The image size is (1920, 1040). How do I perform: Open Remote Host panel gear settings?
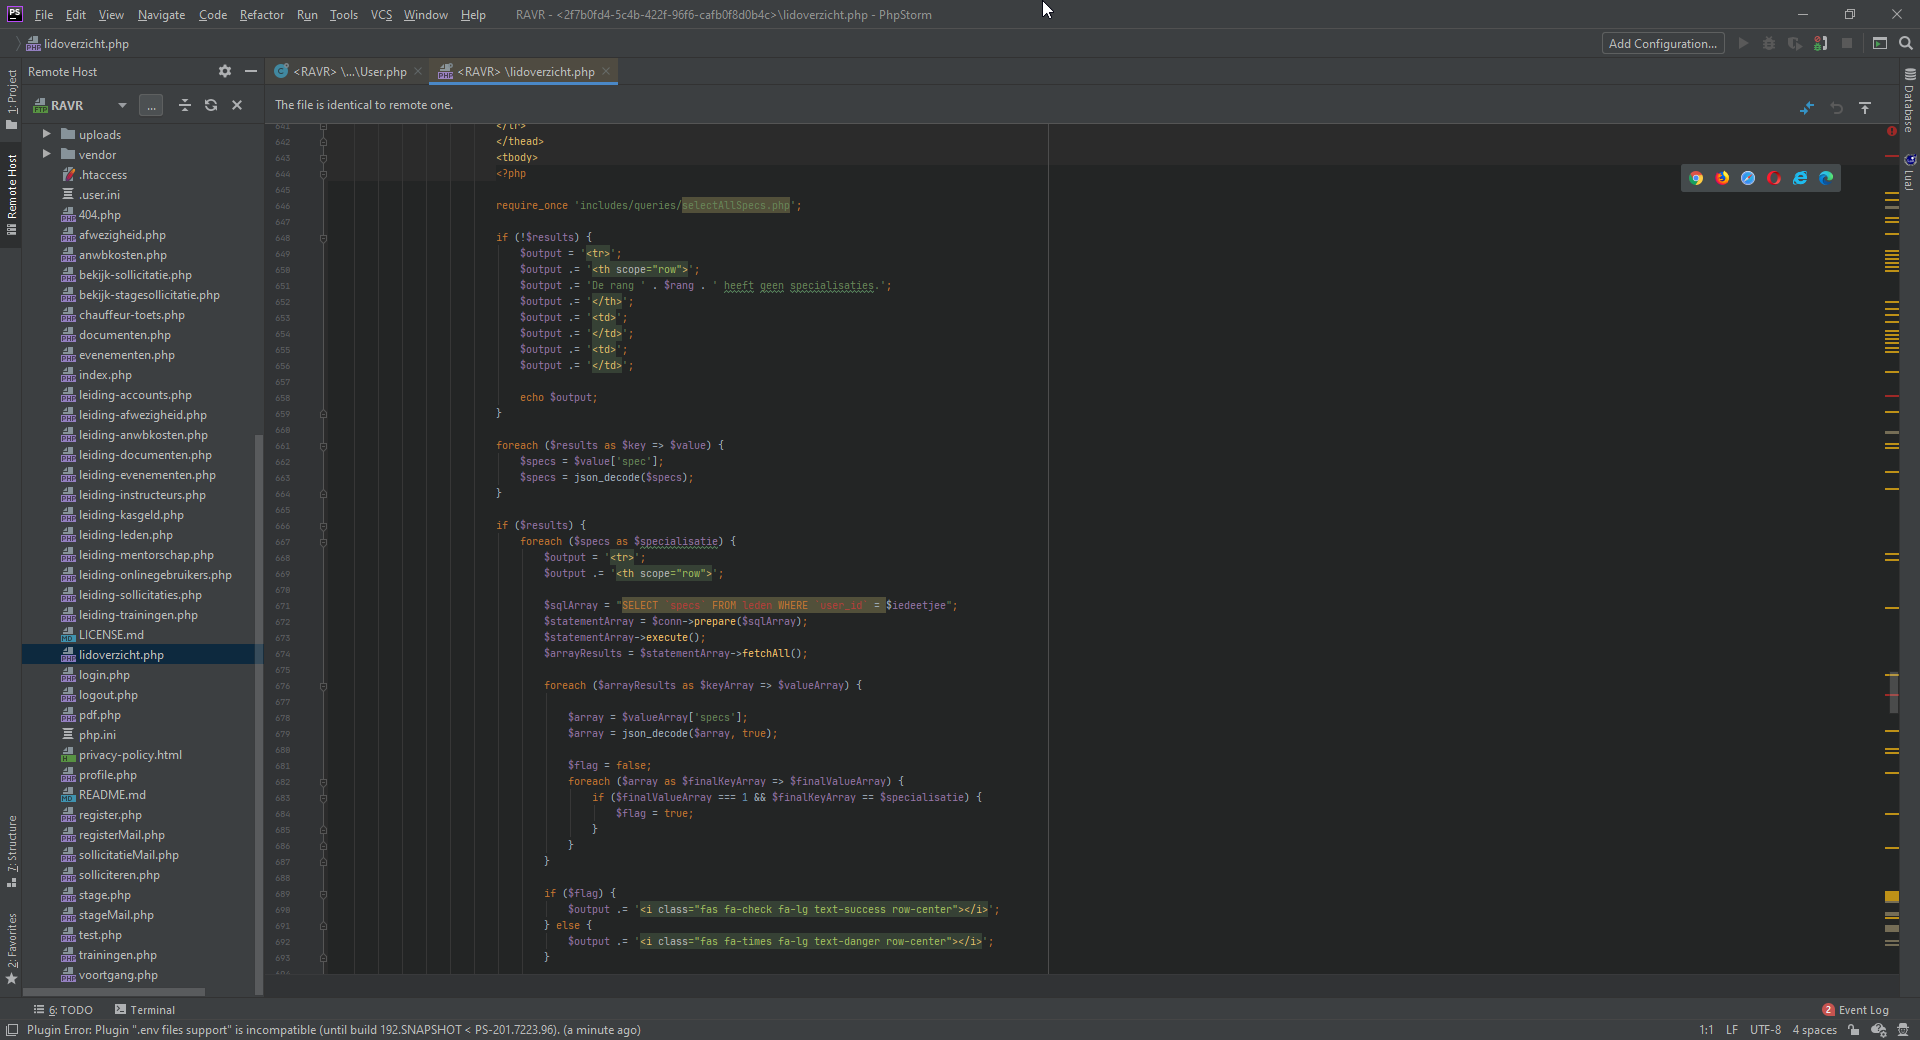pyautogui.click(x=225, y=71)
